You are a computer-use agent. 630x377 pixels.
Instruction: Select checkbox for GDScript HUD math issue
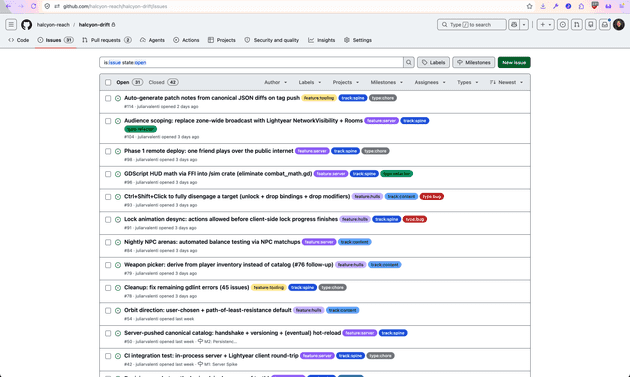[x=108, y=174]
